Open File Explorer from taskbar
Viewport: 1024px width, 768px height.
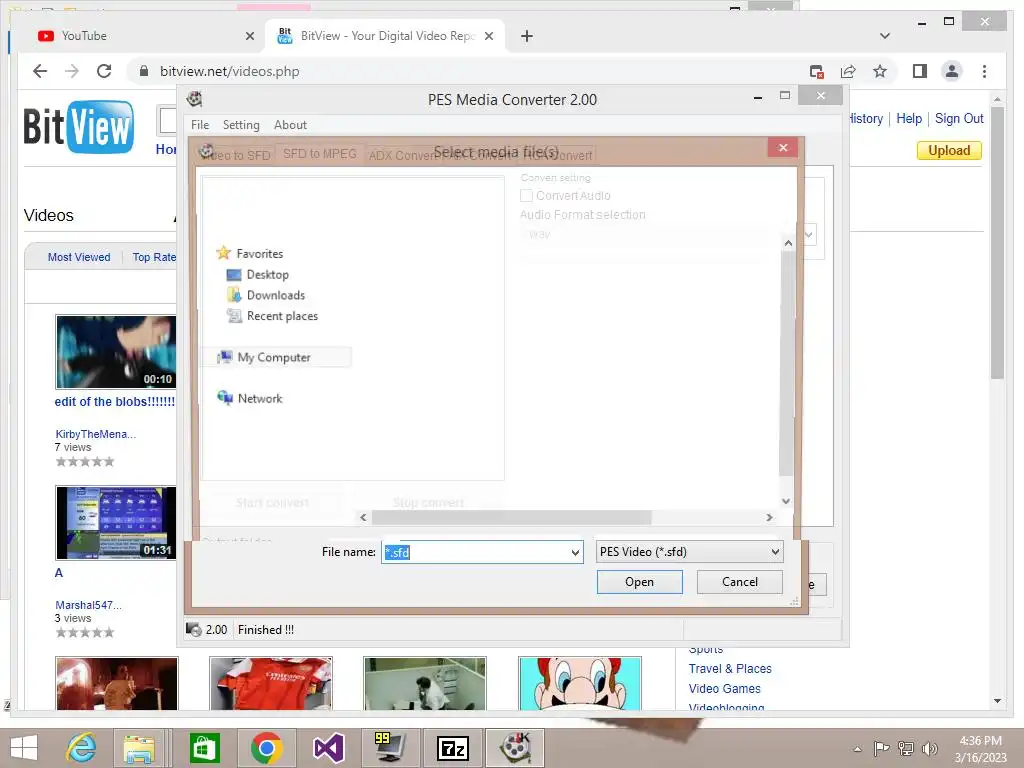click(139, 748)
